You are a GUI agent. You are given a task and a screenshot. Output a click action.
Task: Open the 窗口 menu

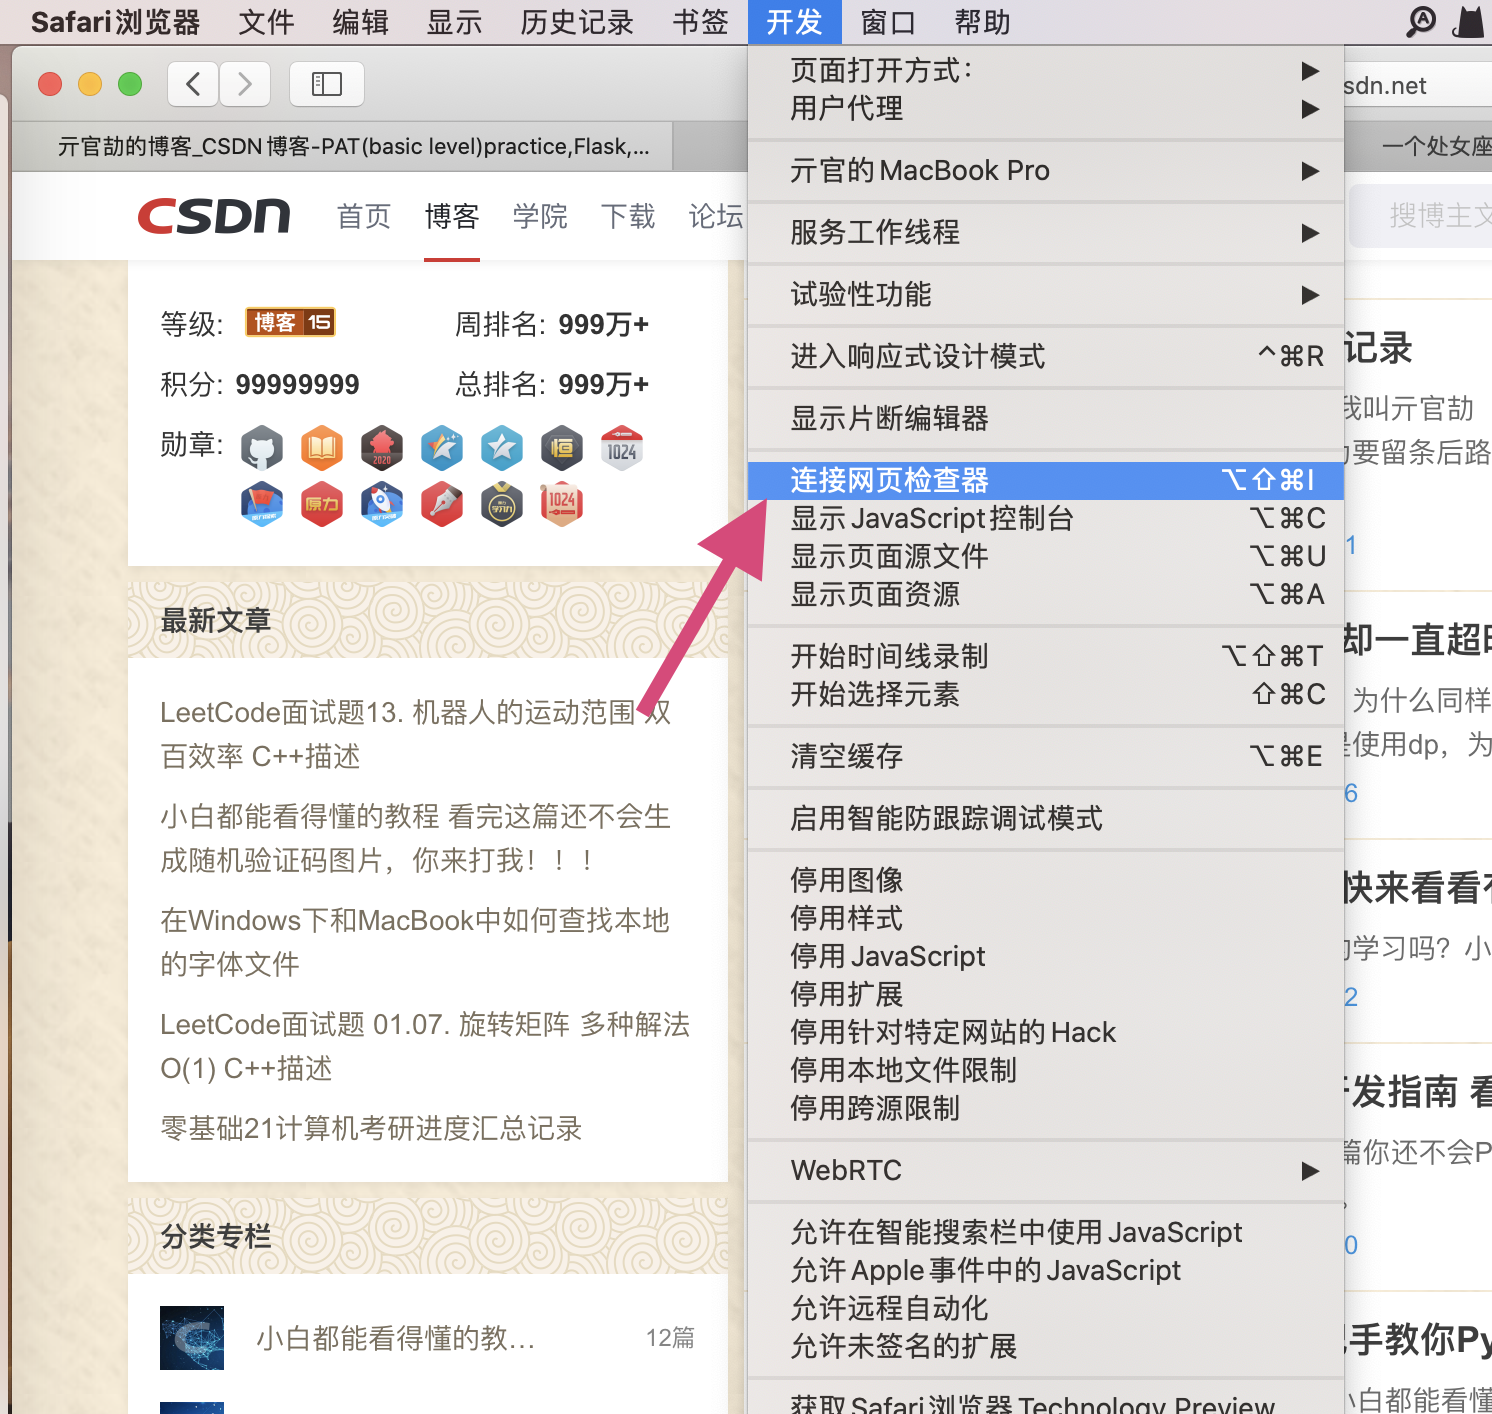pyautogui.click(x=888, y=22)
